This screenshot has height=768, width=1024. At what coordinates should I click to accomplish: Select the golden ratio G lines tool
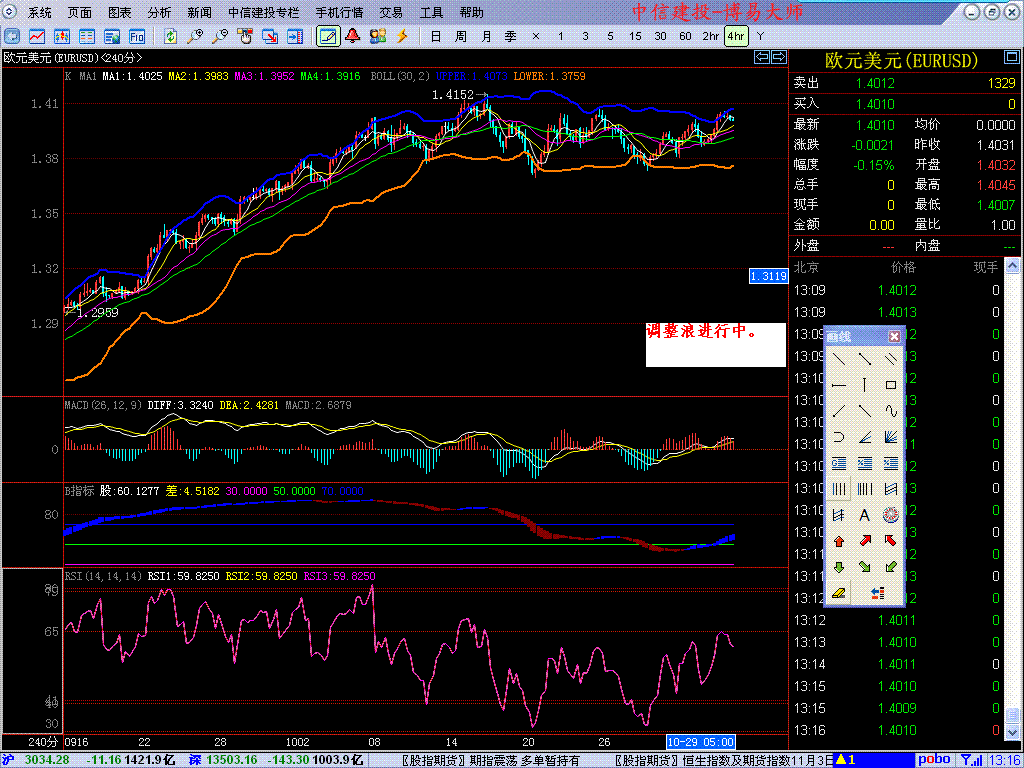click(839, 463)
